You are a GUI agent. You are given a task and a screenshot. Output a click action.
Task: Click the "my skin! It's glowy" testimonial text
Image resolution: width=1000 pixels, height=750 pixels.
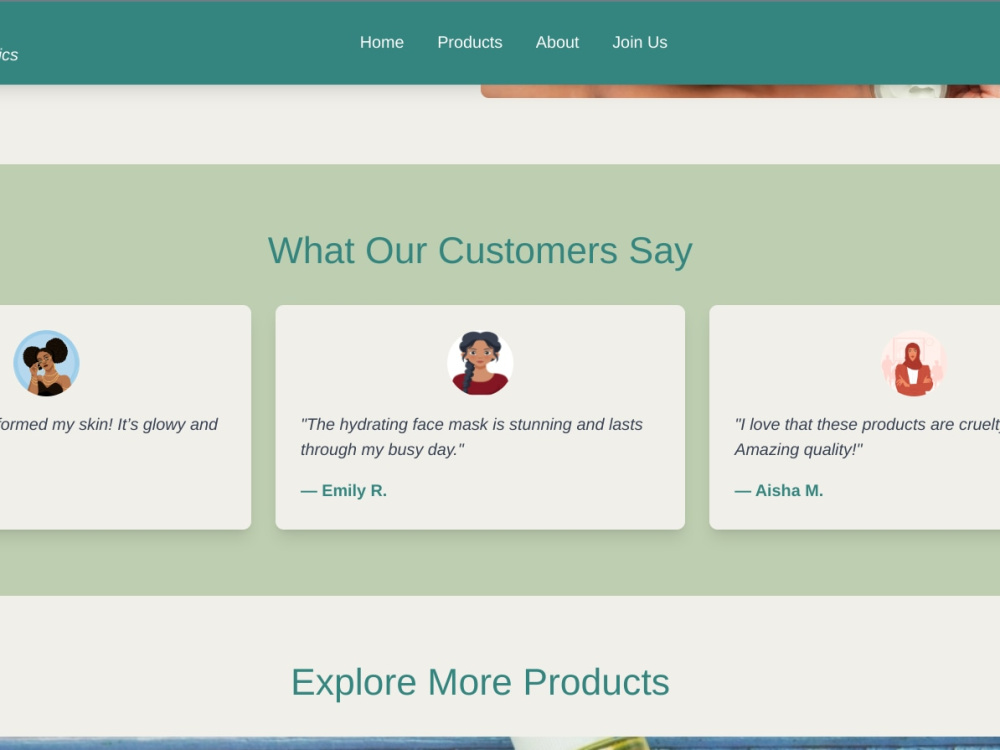[108, 425]
